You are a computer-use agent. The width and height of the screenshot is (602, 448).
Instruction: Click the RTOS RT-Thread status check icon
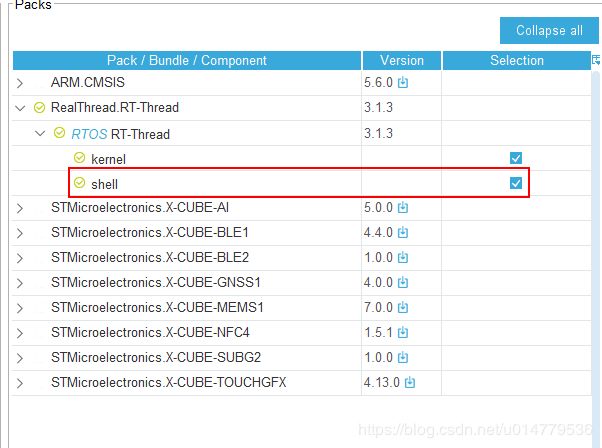point(60,133)
